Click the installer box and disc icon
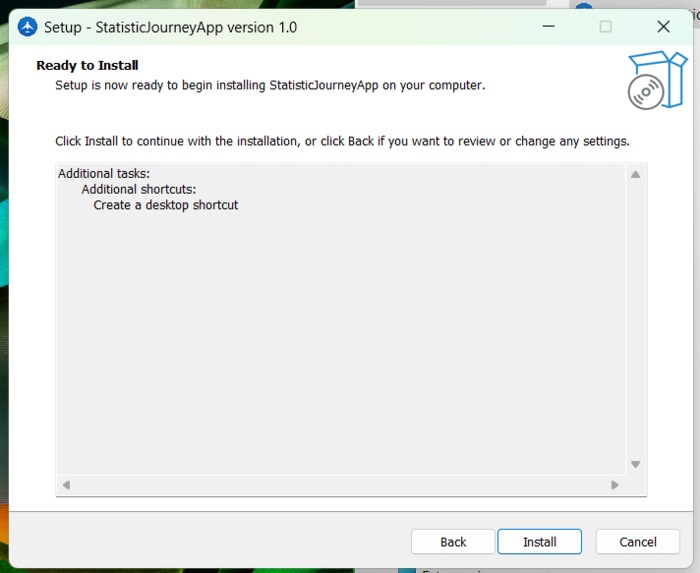Image resolution: width=700 pixels, height=573 pixels. [656, 80]
